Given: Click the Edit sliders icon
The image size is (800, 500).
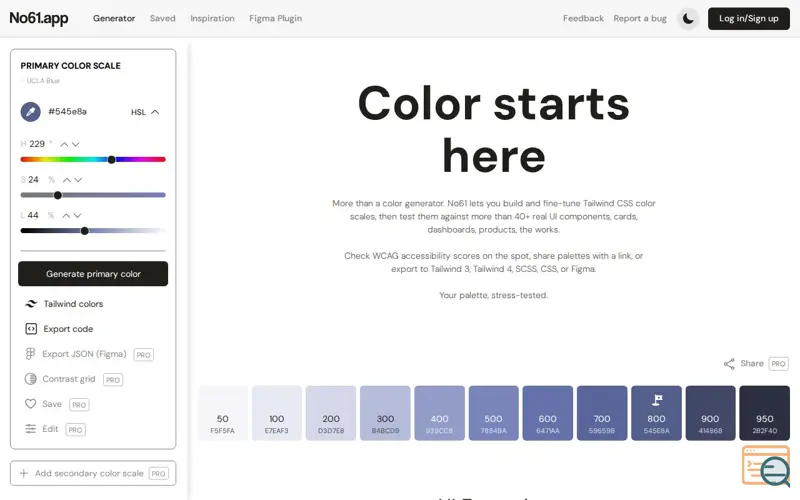Looking at the screenshot, I should (x=31, y=429).
